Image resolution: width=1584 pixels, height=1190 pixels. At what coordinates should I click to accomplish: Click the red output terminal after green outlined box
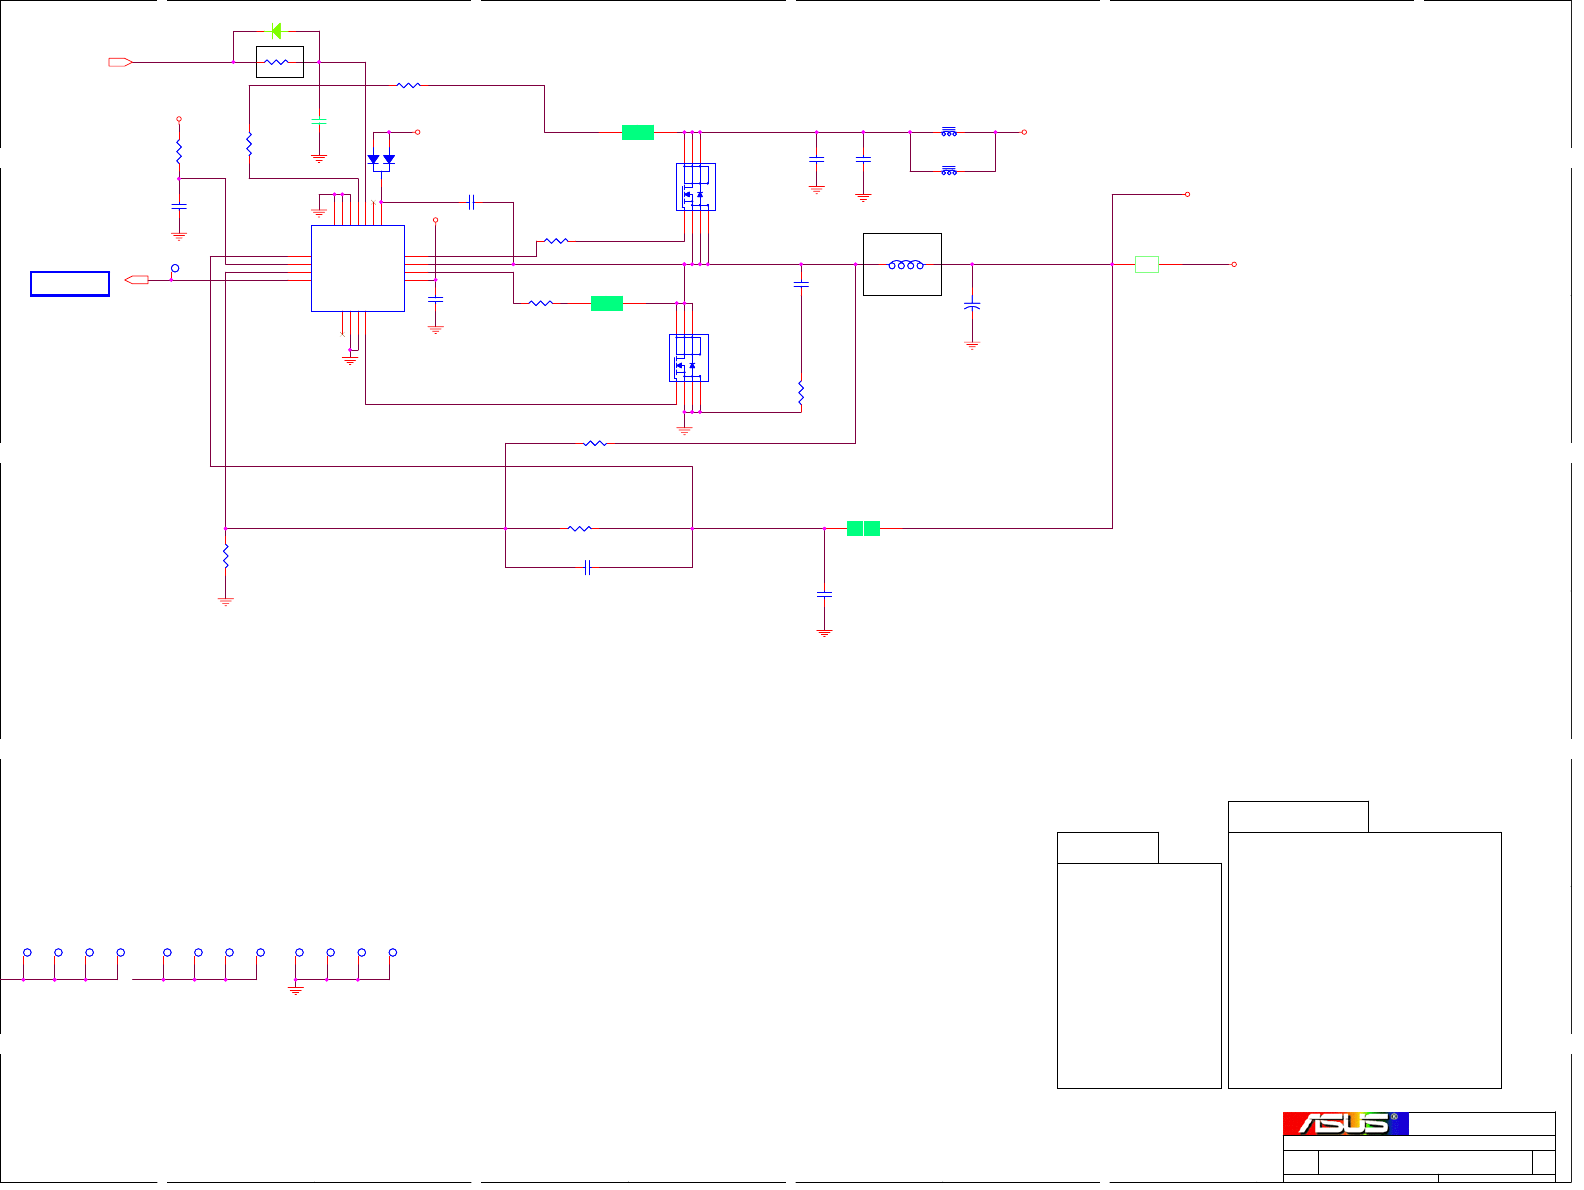point(1234,264)
